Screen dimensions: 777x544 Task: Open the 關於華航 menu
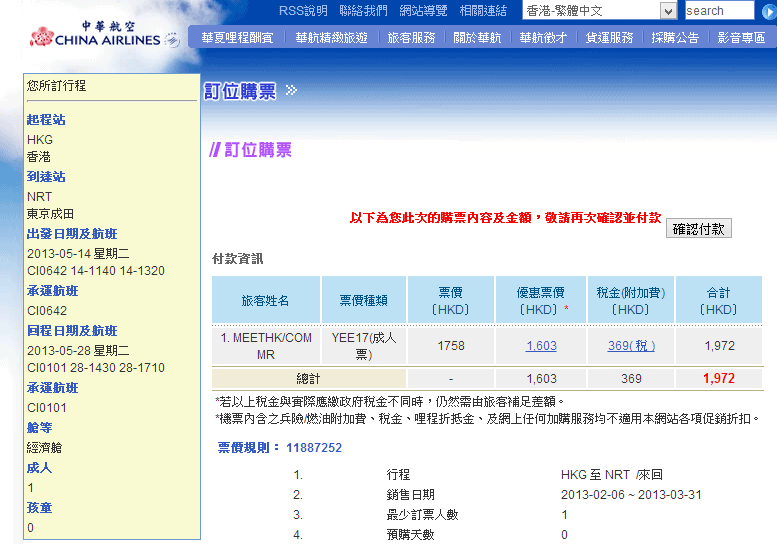tap(477, 38)
